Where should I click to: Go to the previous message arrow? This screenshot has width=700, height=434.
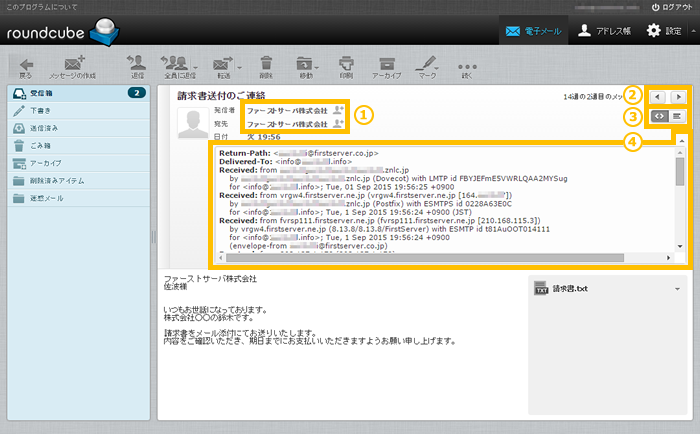(659, 96)
